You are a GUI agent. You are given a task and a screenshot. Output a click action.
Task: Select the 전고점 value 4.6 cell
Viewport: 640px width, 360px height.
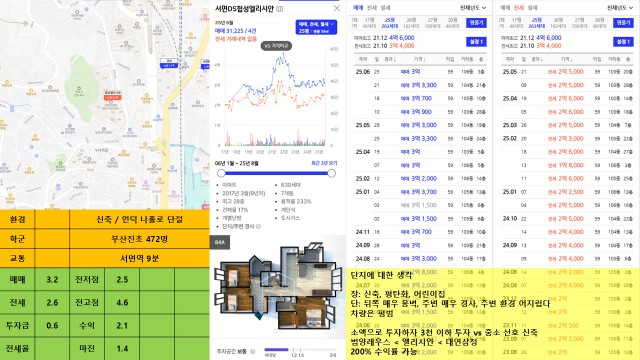pyautogui.click(x=122, y=302)
